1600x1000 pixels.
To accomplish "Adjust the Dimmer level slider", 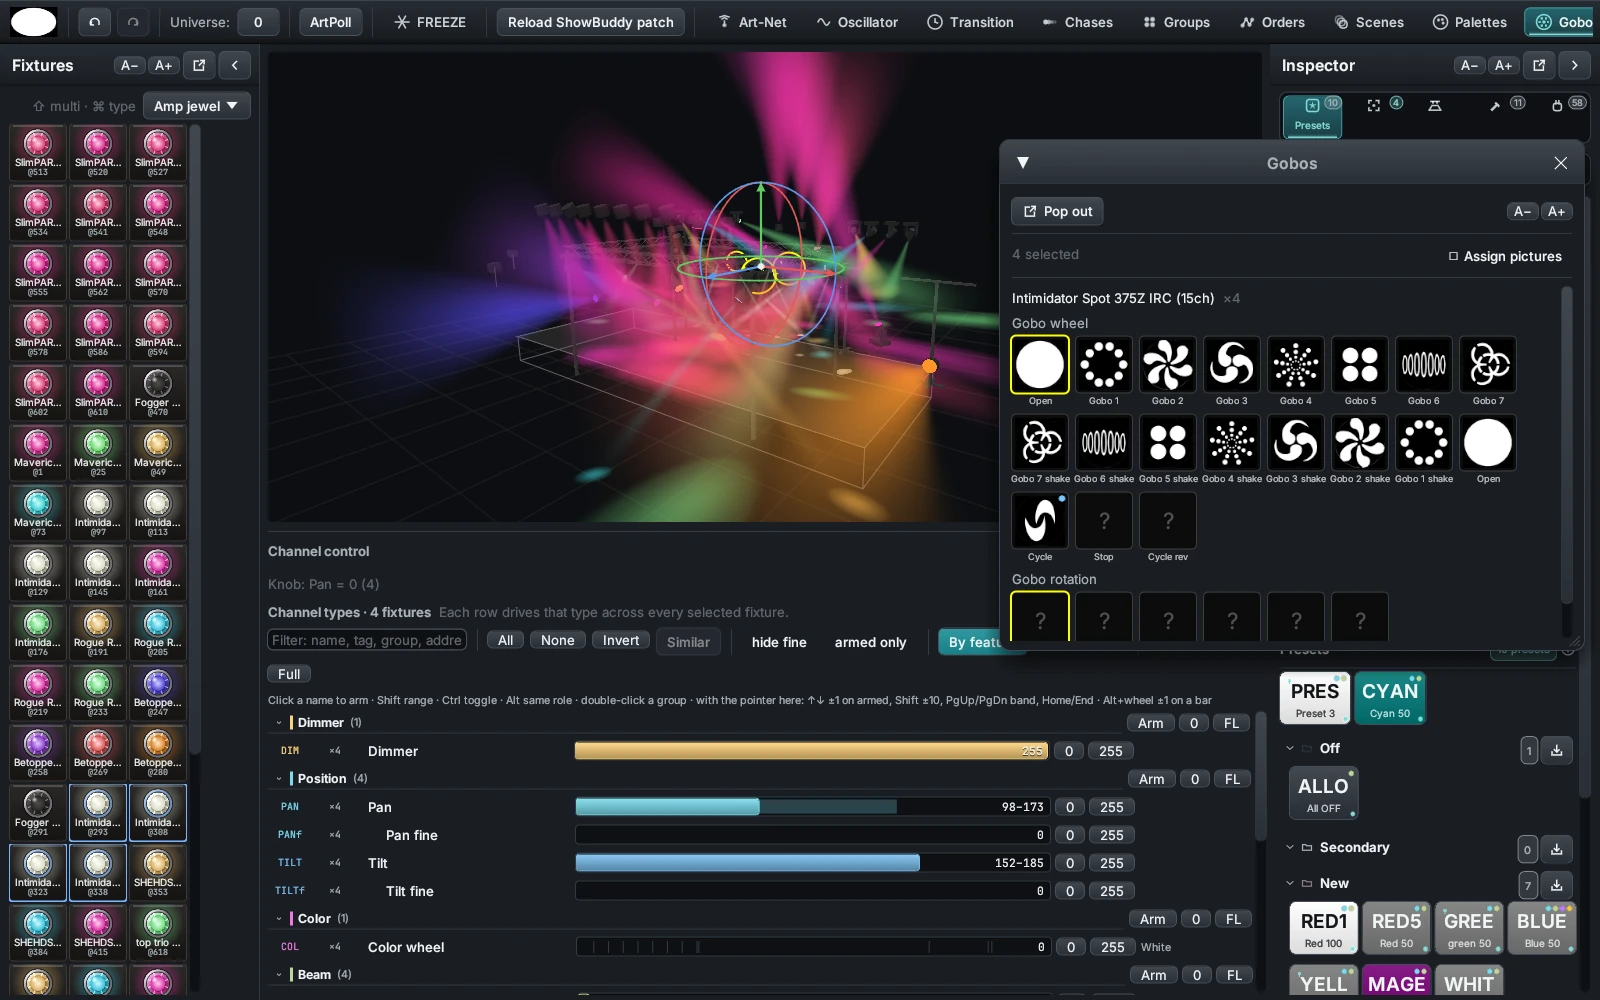I will point(811,751).
